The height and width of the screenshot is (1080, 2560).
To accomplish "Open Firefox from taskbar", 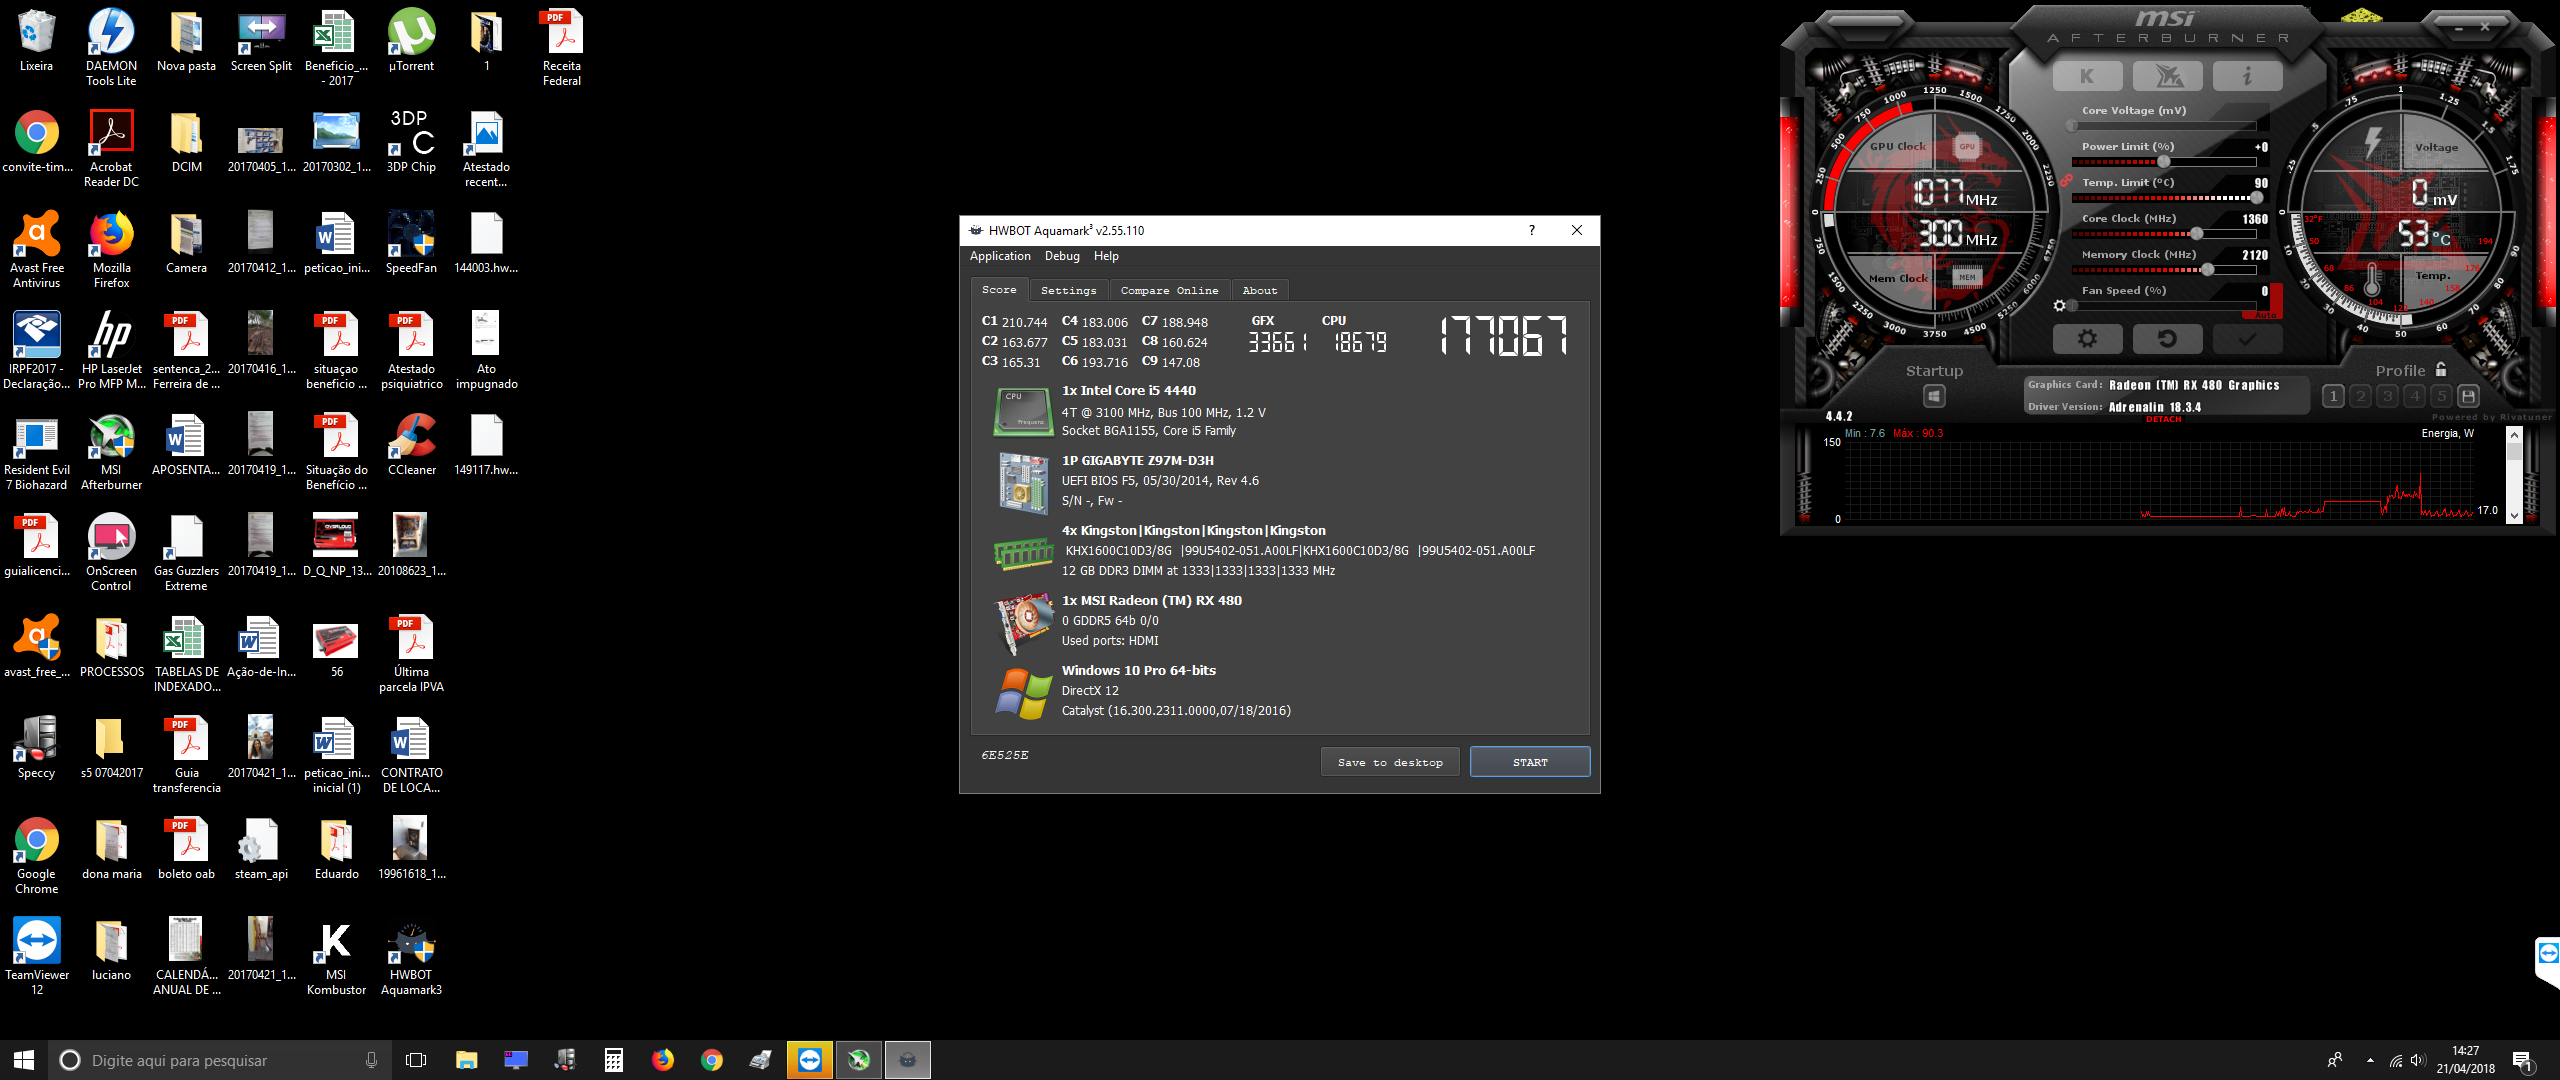I will click(663, 1060).
